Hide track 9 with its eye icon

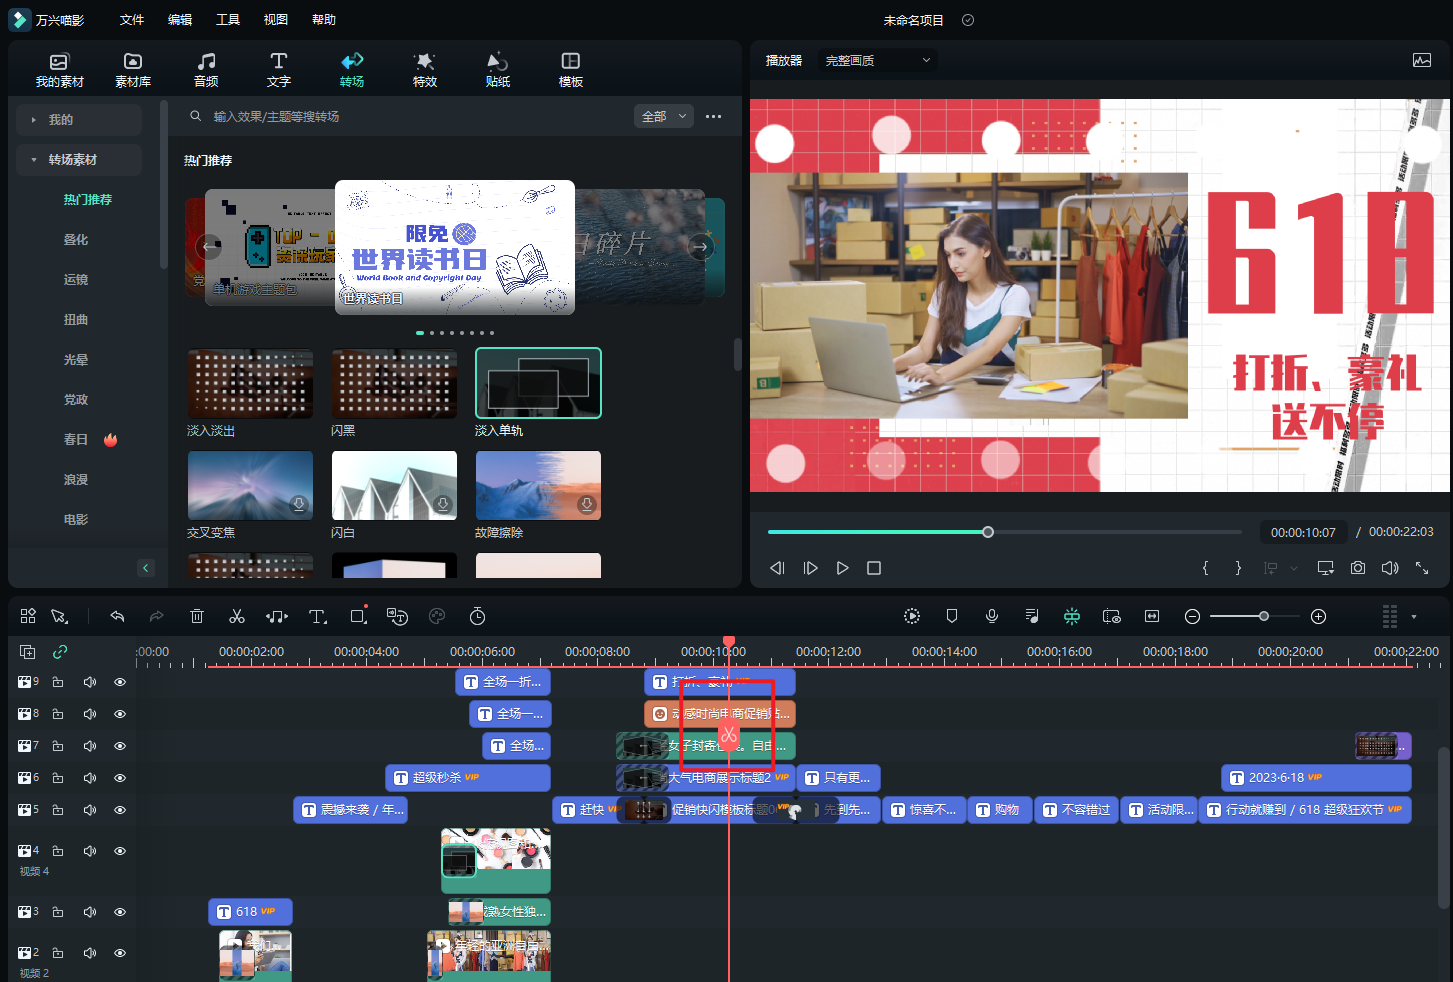[120, 682]
